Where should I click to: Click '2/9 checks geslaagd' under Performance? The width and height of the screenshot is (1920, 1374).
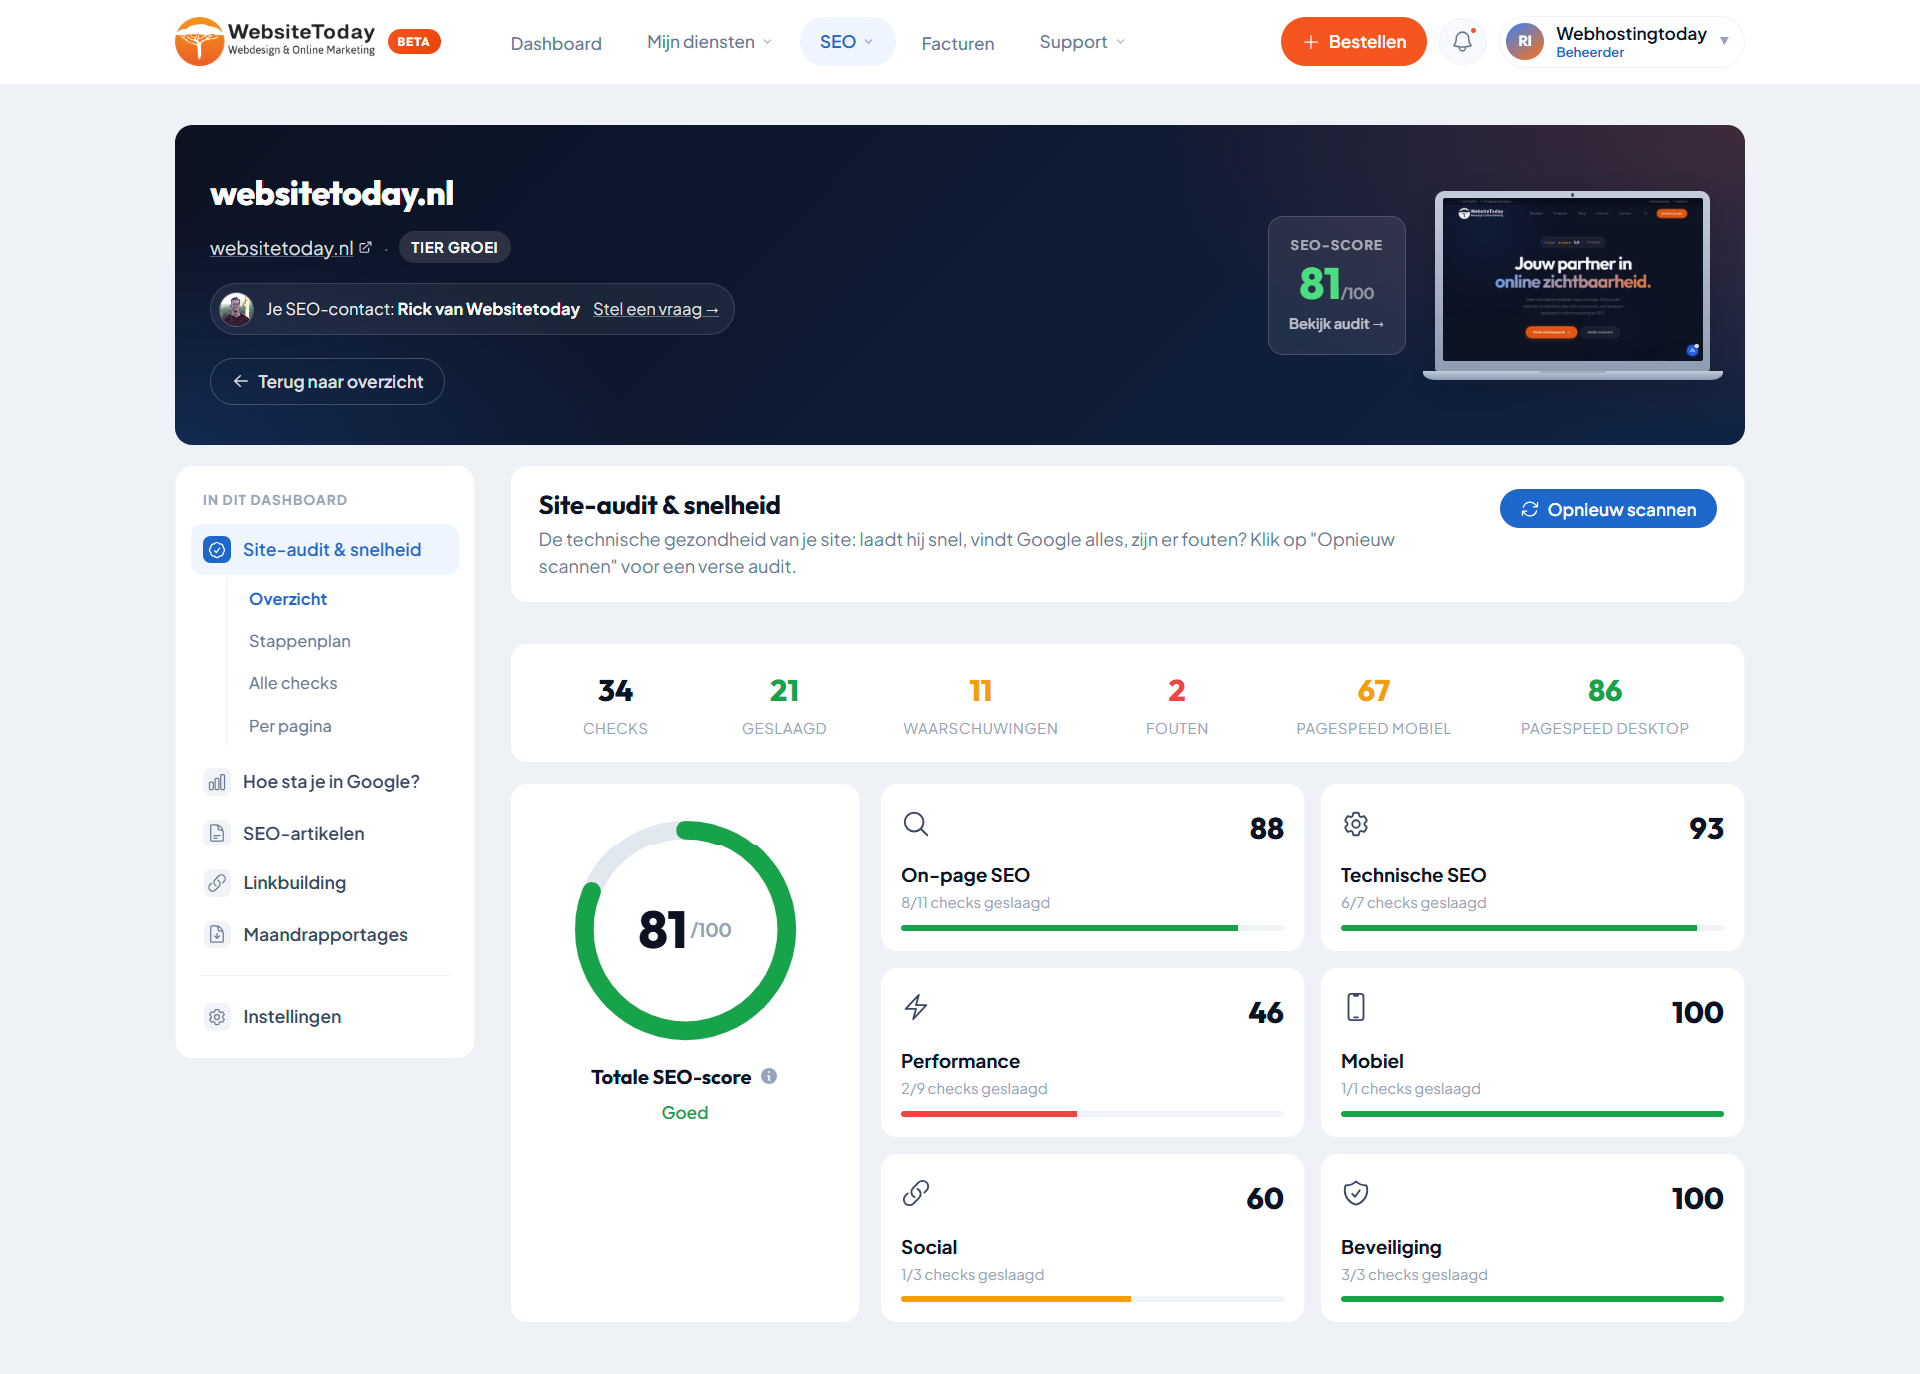pyautogui.click(x=974, y=1088)
